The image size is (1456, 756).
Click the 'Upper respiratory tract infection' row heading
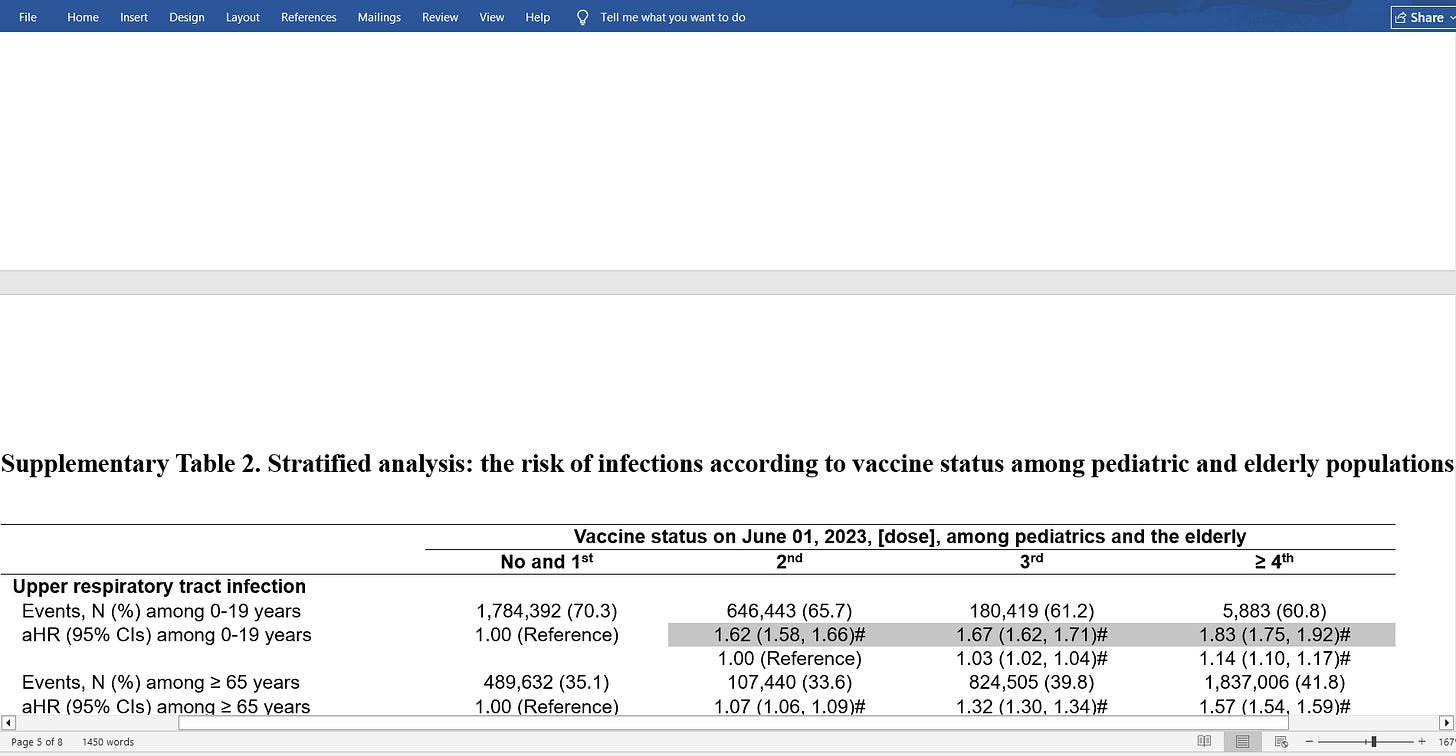pyautogui.click(x=159, y=587)
